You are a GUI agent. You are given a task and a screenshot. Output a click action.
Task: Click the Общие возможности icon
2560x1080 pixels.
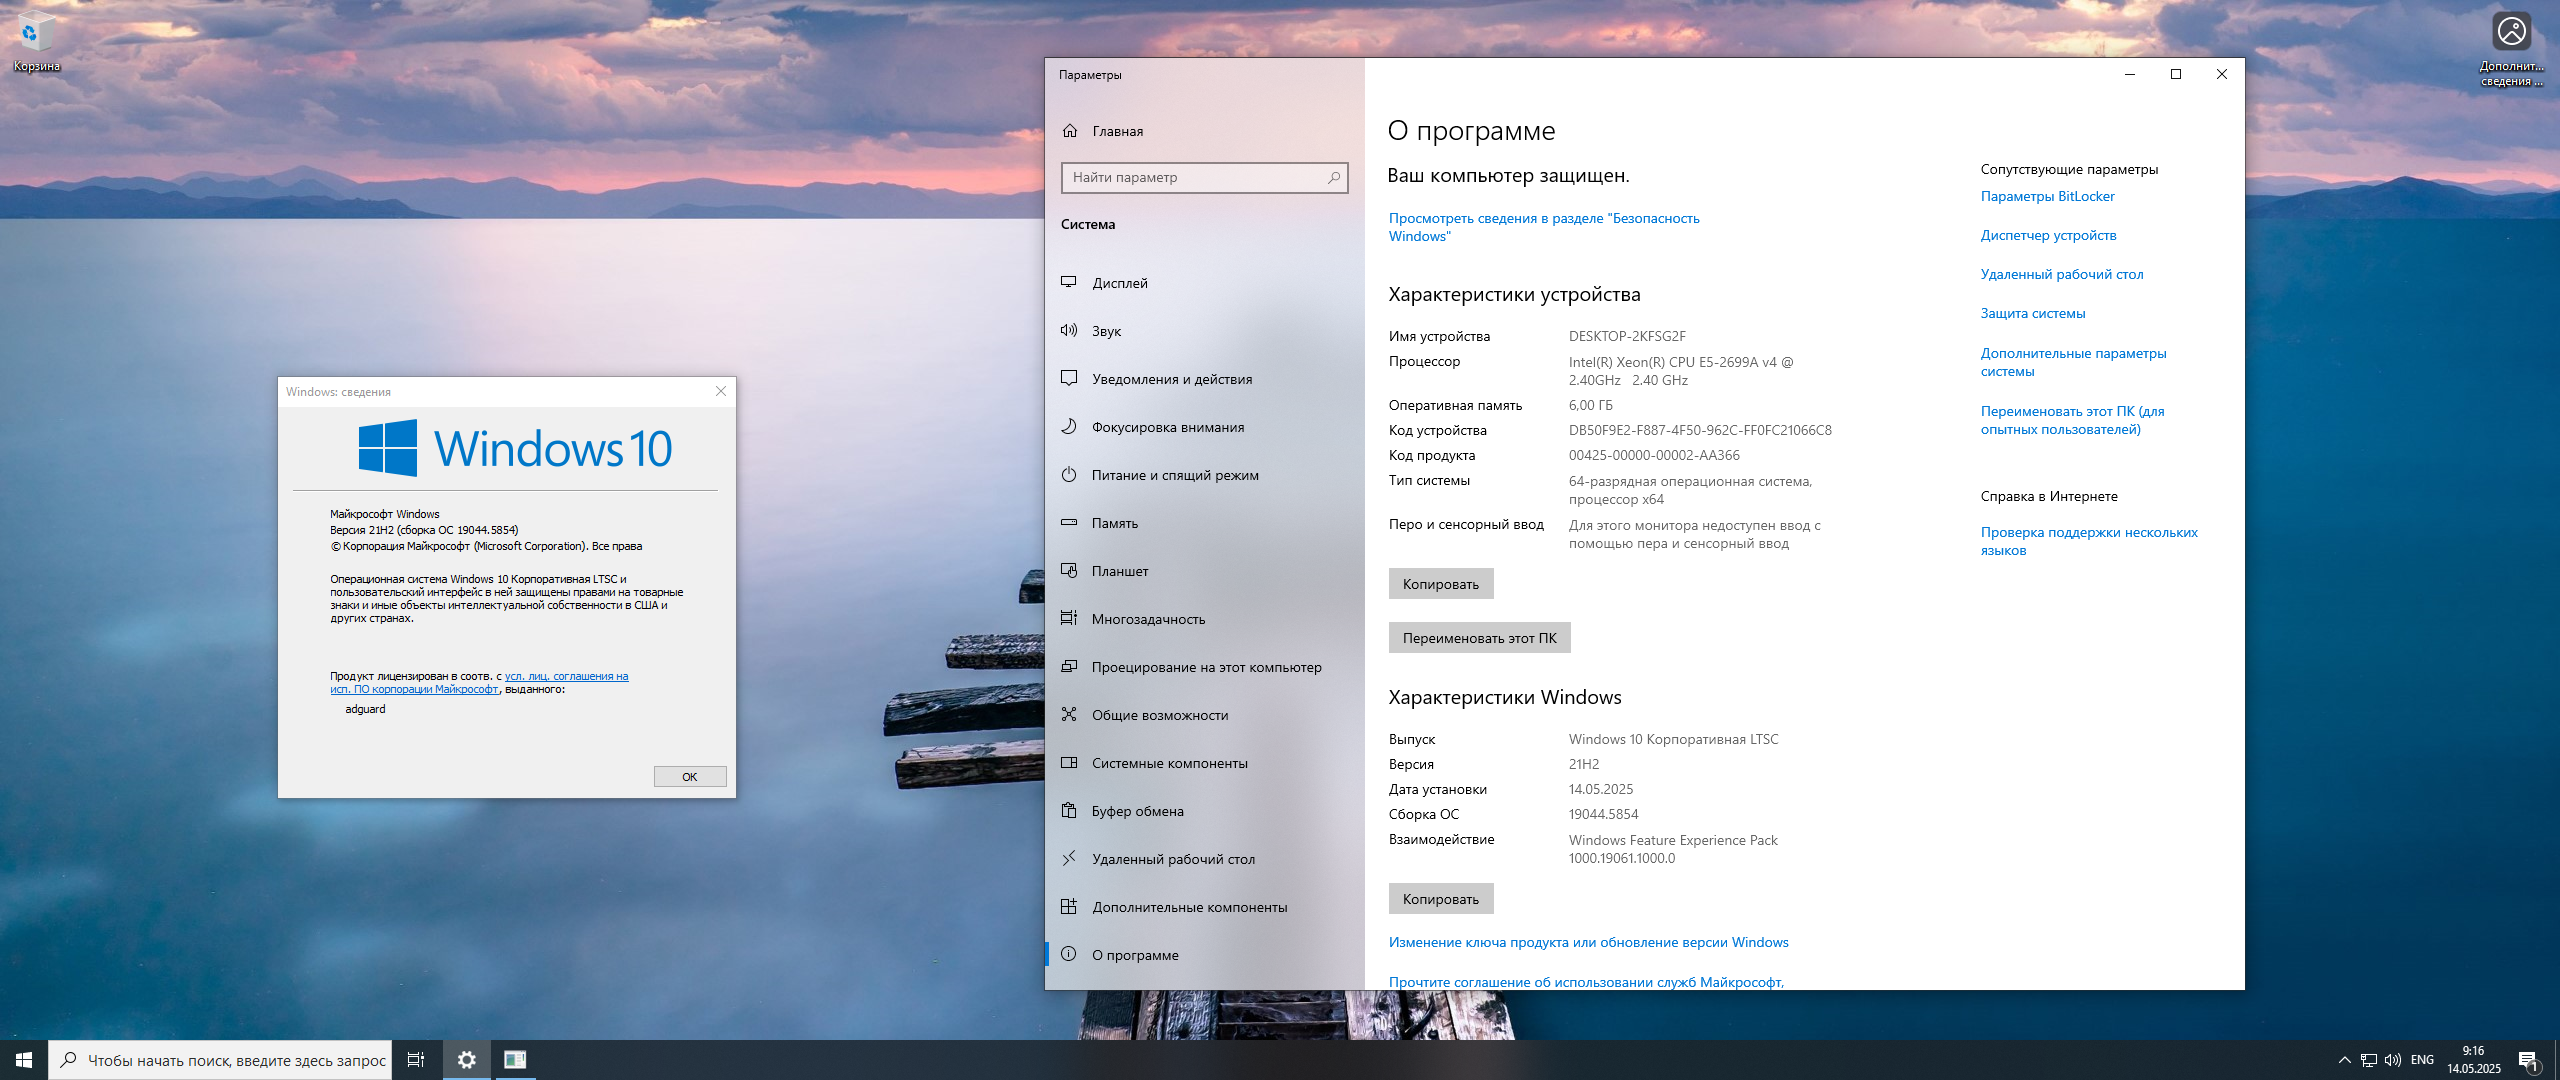click(x=1069, y=715)
